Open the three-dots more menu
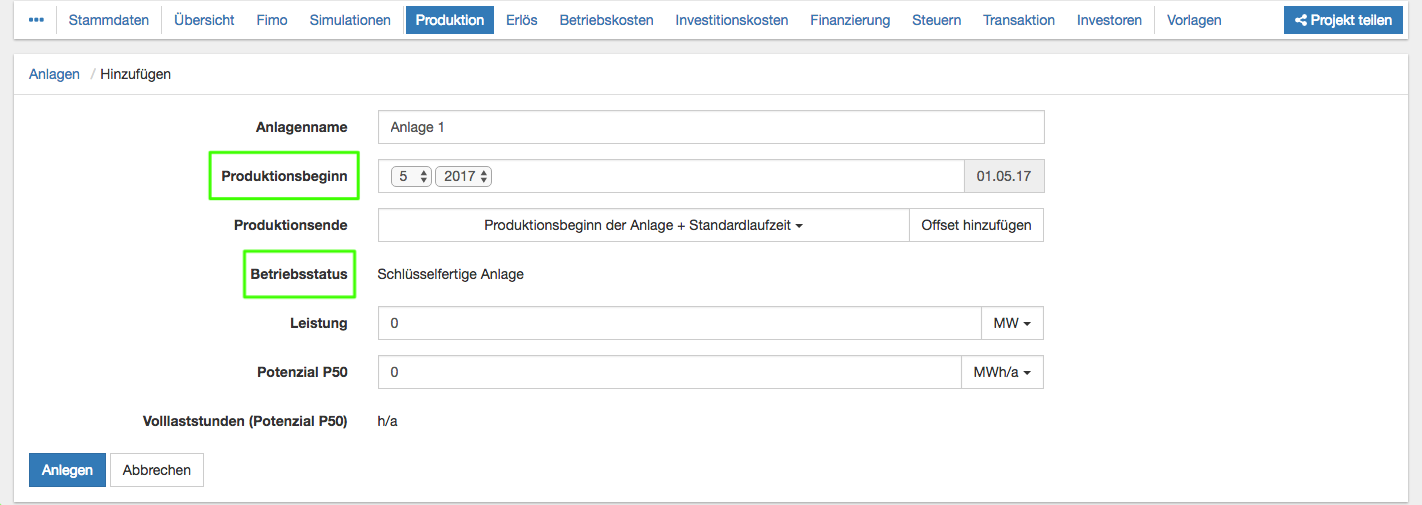Image resolution: width=1422 pixels, height=505 pixels. 36,20
